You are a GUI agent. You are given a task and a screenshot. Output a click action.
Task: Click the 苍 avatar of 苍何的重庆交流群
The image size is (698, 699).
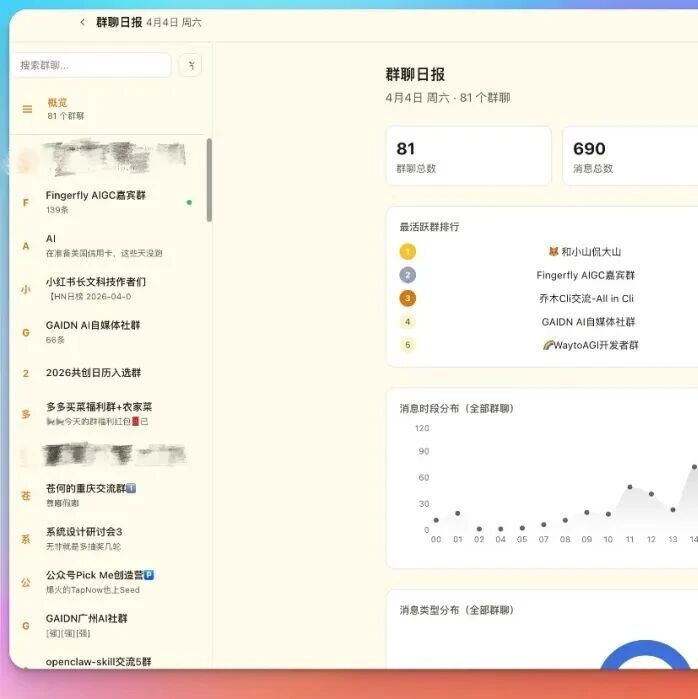click(x=26, y=495)
